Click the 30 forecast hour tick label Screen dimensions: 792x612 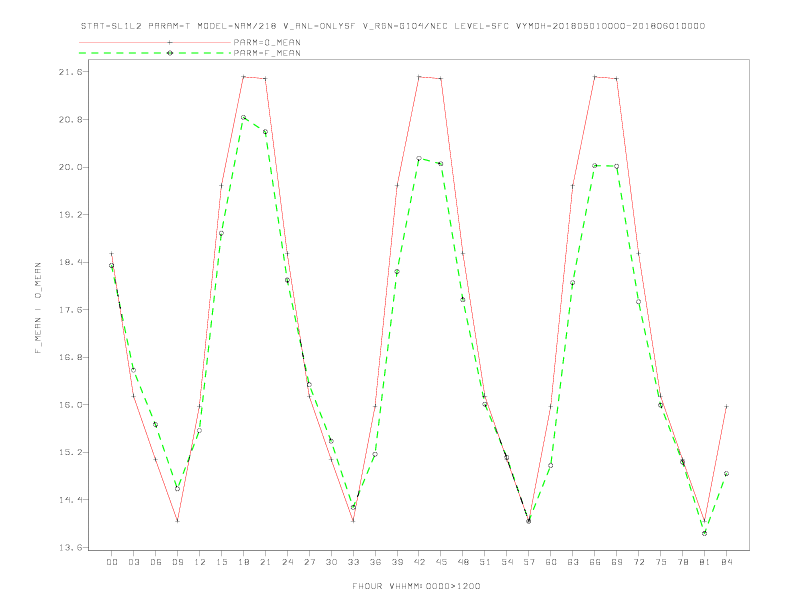(x=331, y=562)
